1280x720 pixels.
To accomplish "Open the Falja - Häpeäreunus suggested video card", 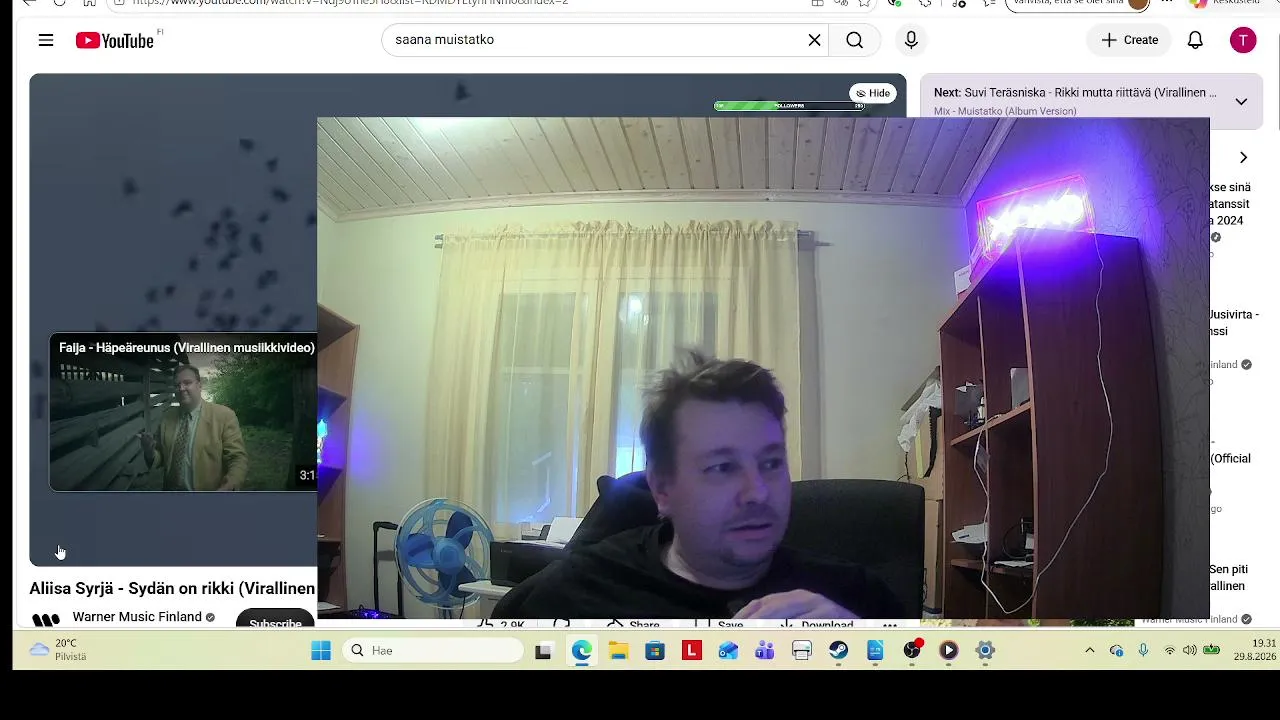I will [183, 413].
